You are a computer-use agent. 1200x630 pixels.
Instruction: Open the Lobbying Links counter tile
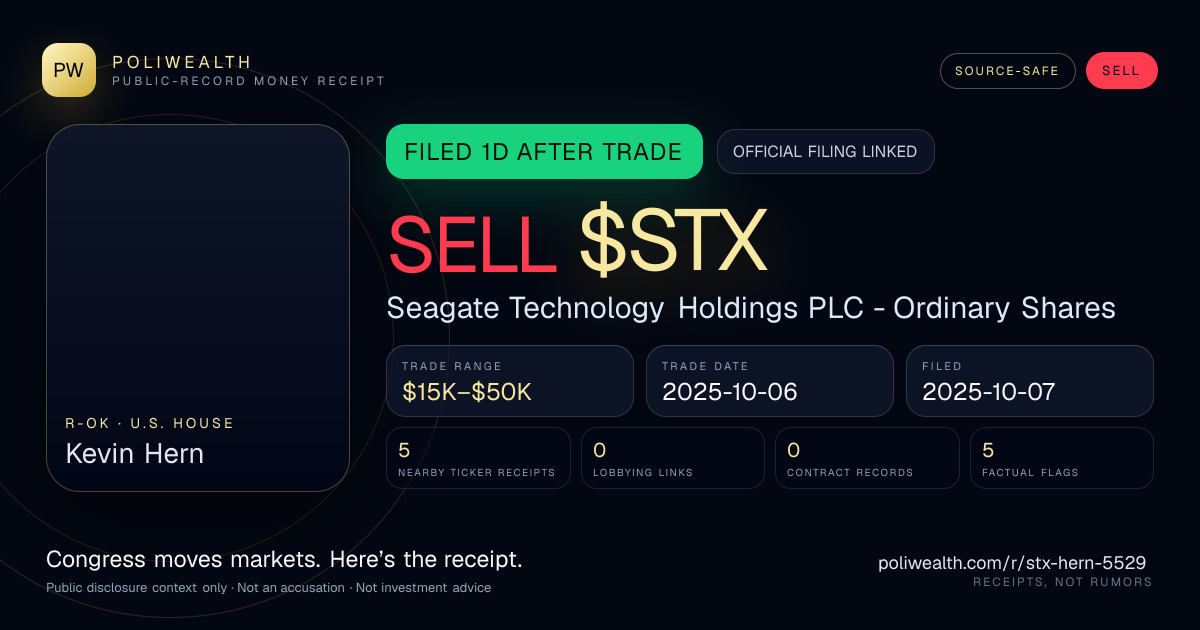coord(673,458)
